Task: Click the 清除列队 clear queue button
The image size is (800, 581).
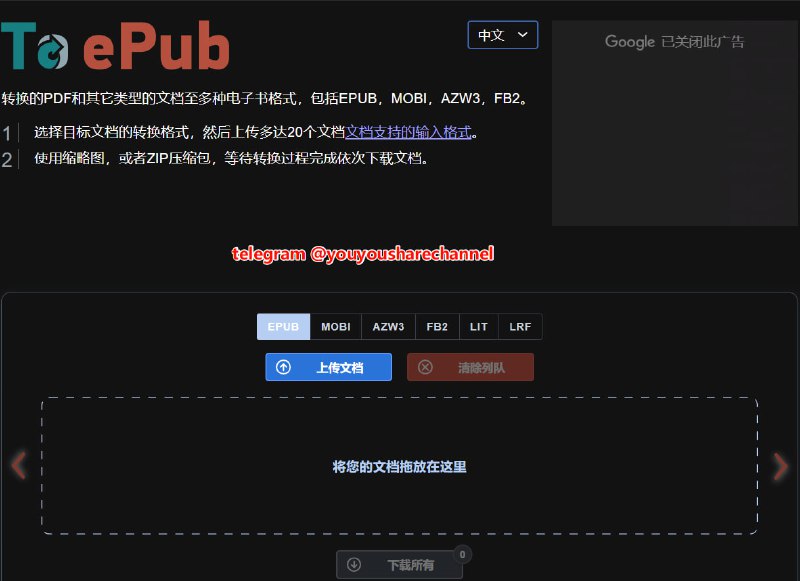Action: click(470, 367)
